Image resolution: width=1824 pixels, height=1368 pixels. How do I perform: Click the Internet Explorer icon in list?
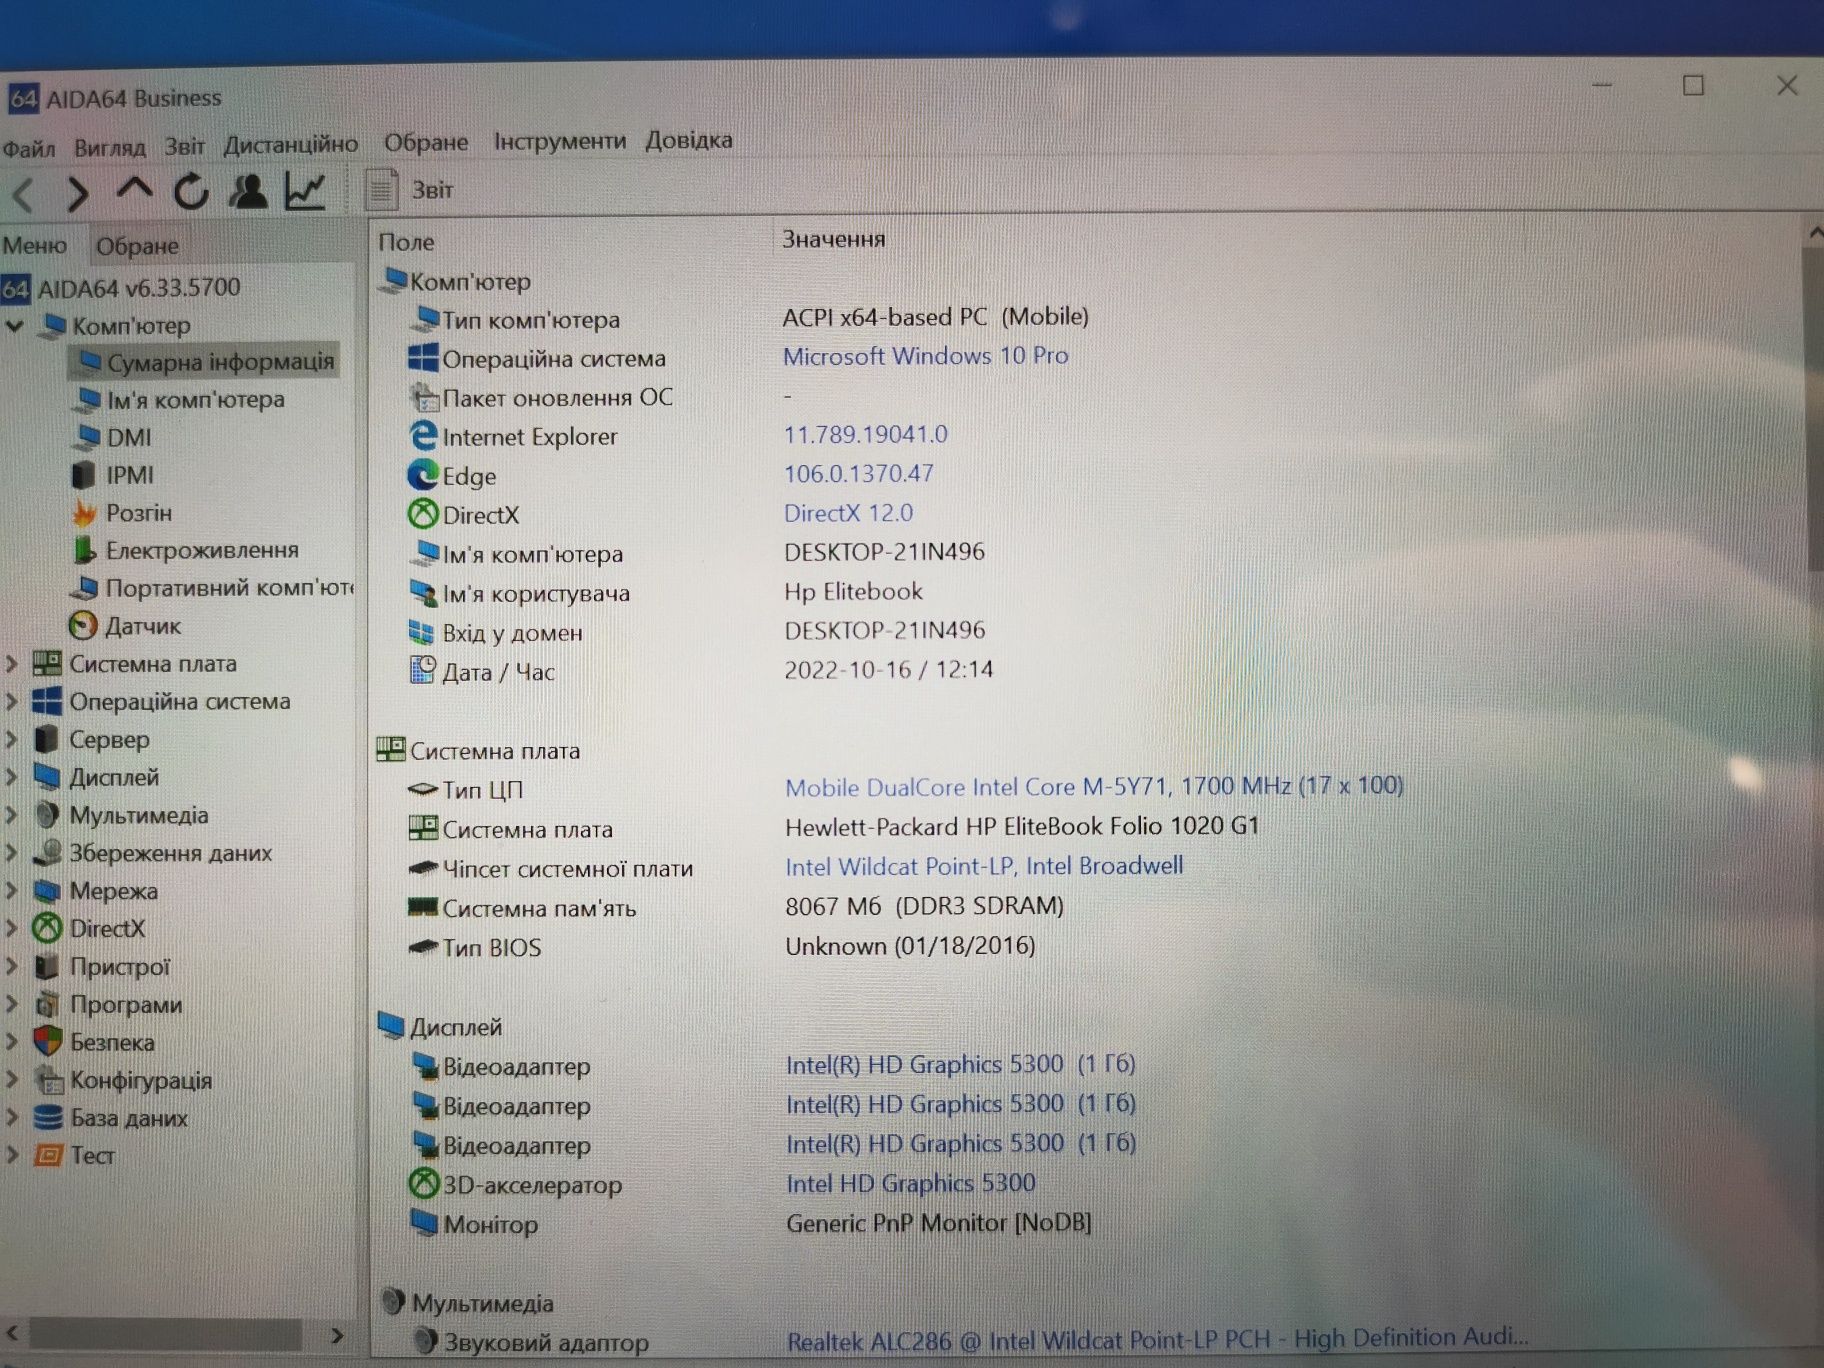423,436
